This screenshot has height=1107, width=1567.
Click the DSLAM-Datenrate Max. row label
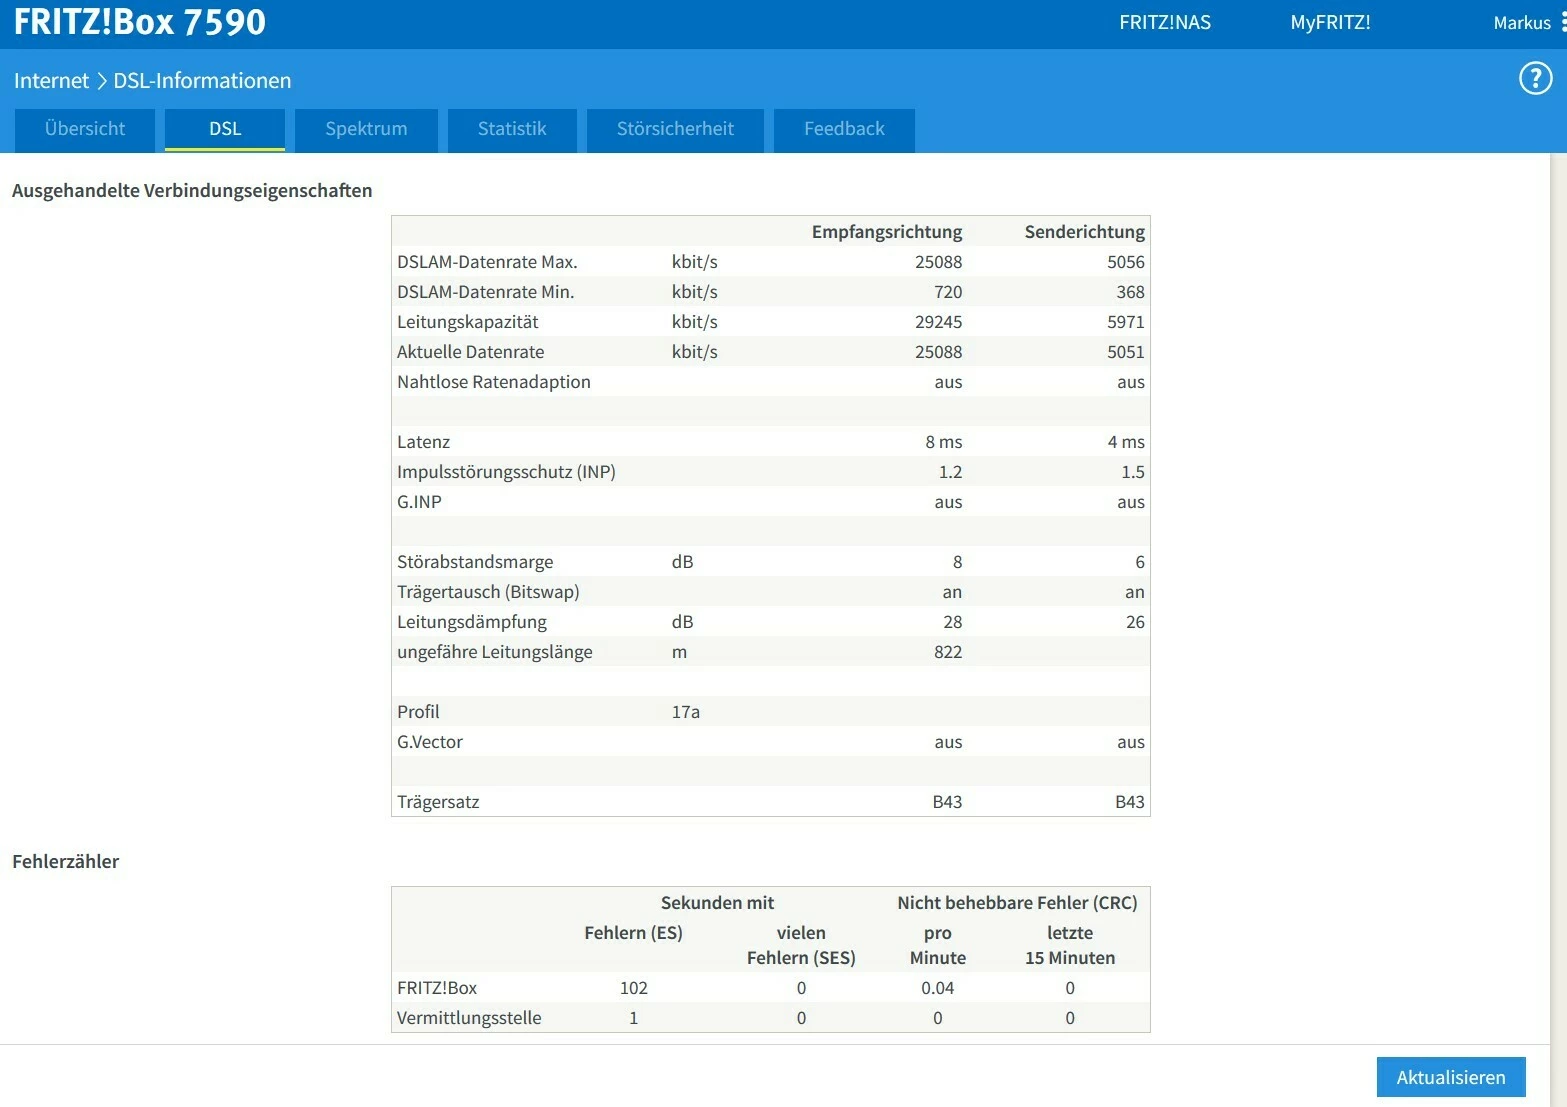click(487, 262)
